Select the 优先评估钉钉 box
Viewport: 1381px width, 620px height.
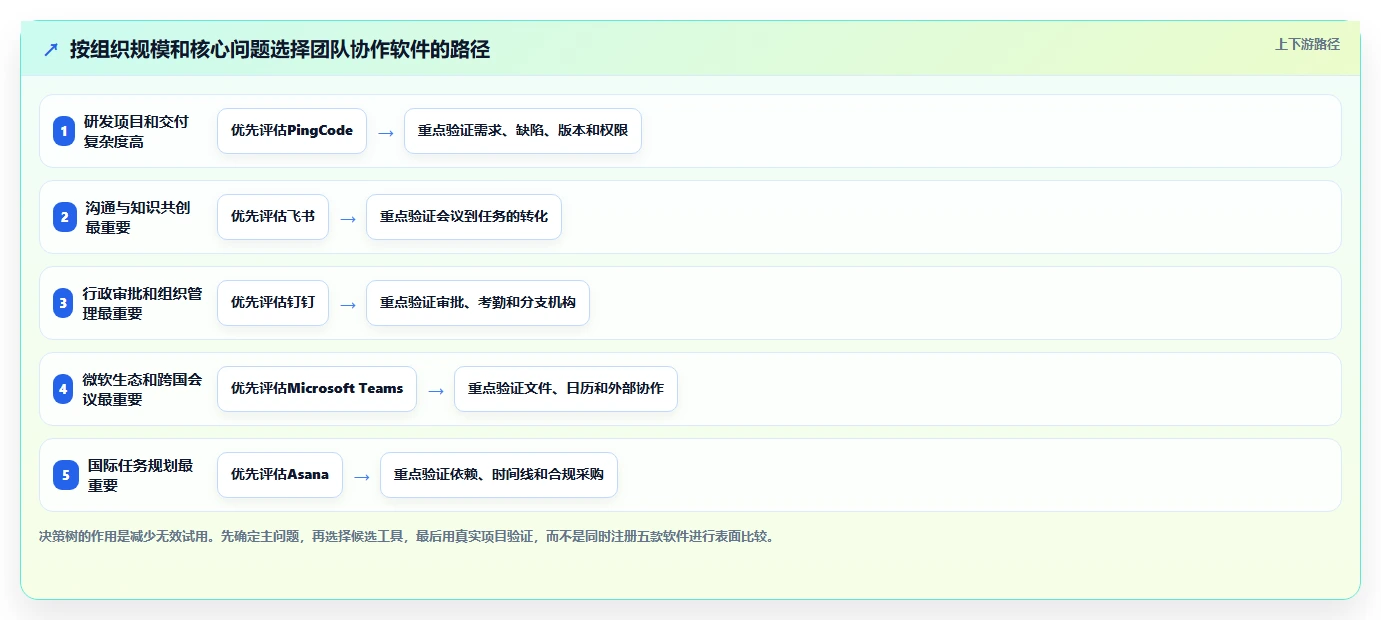coord(273,303)
